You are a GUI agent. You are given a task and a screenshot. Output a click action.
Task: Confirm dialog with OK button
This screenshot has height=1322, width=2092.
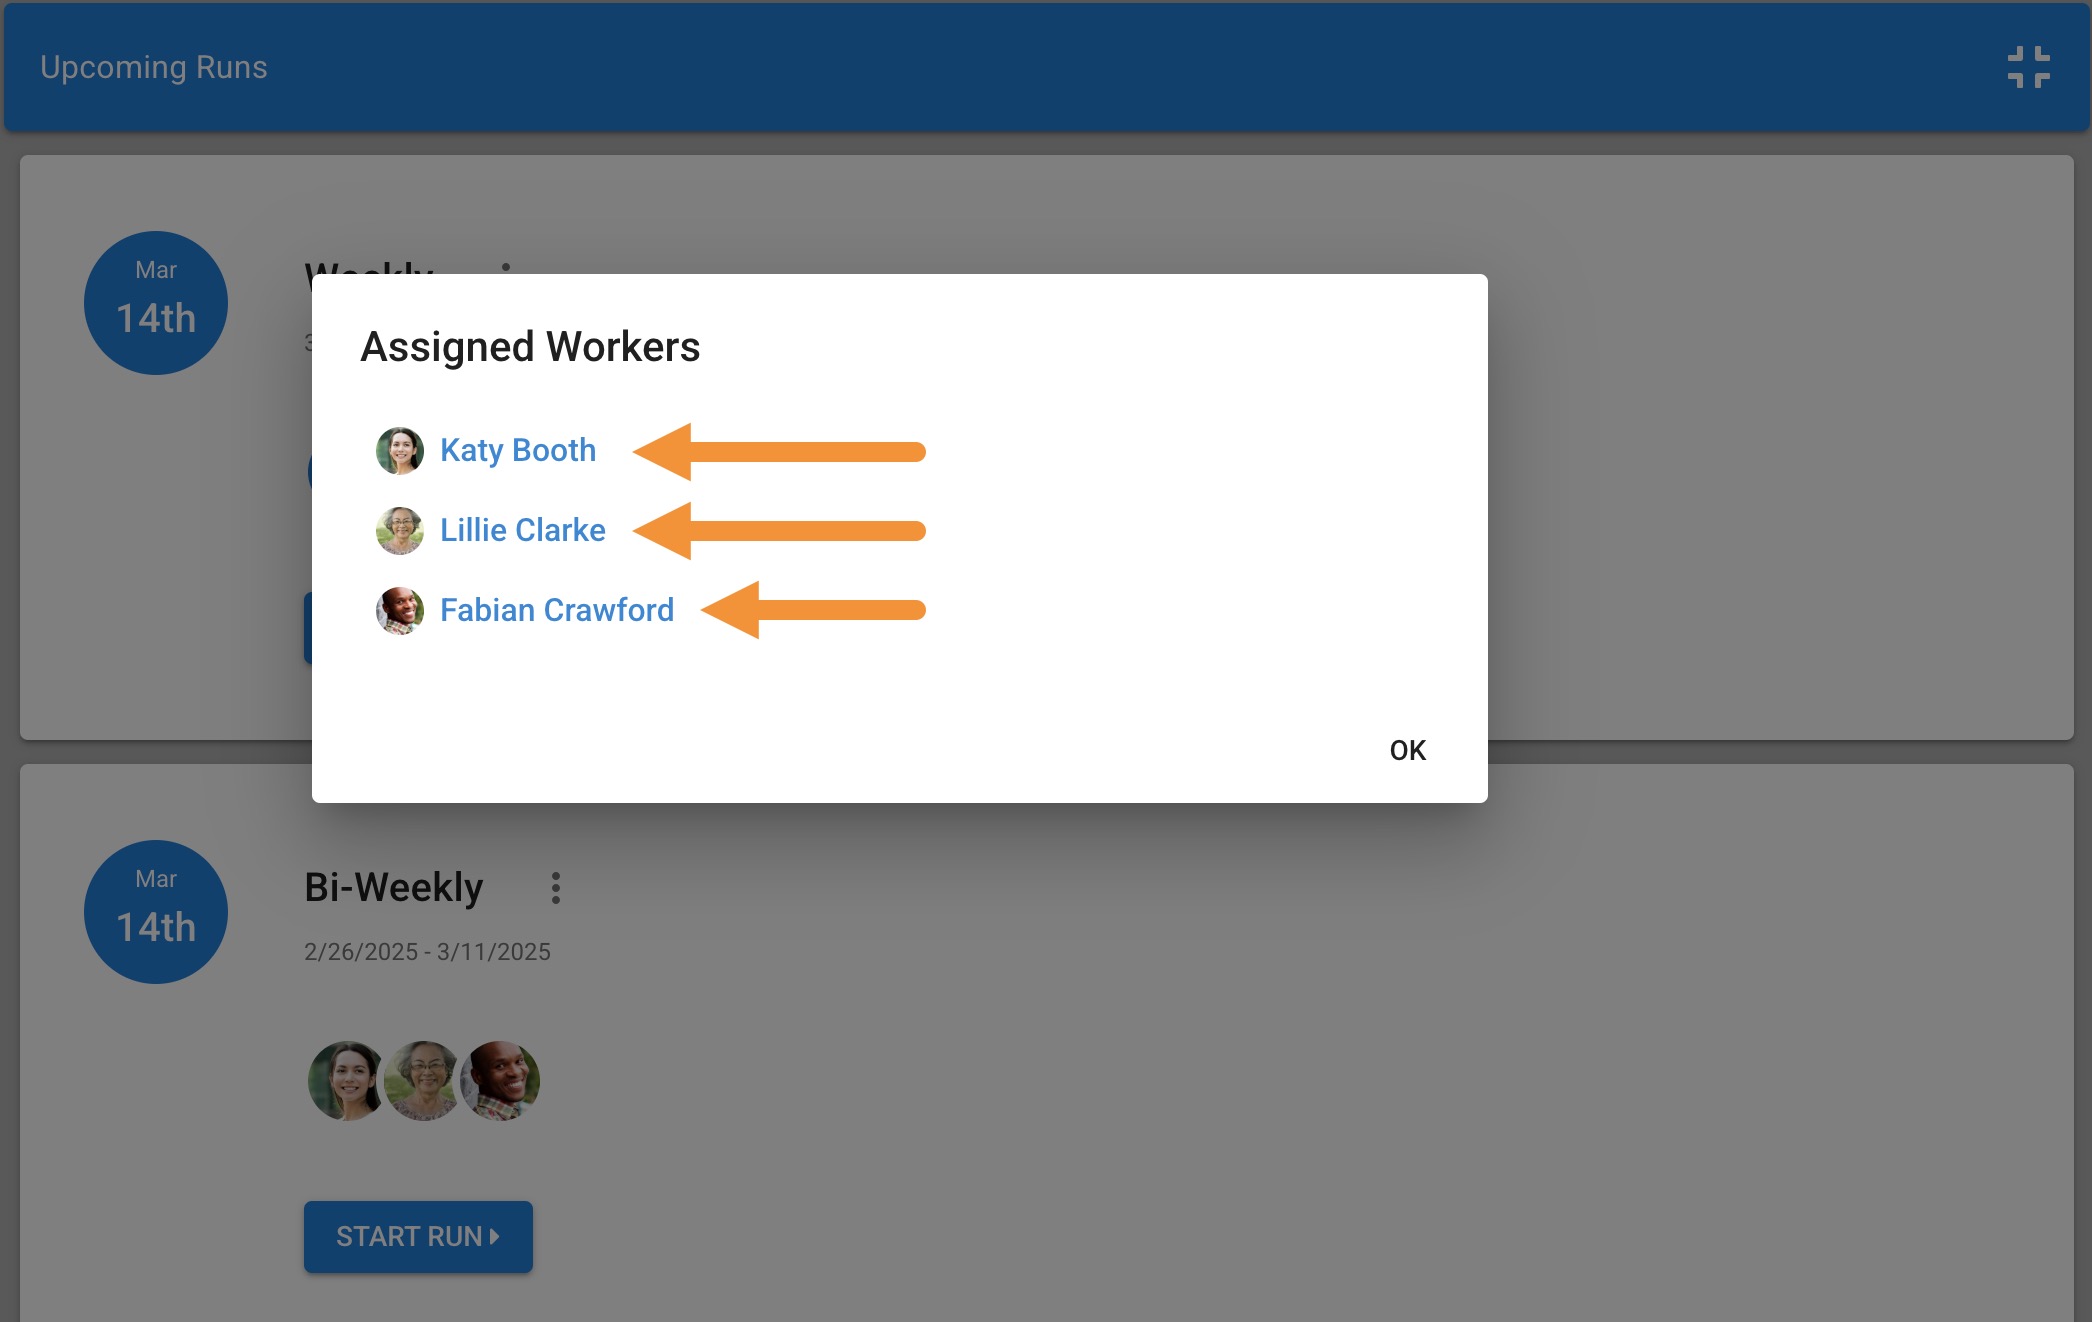click(1408, 750)
